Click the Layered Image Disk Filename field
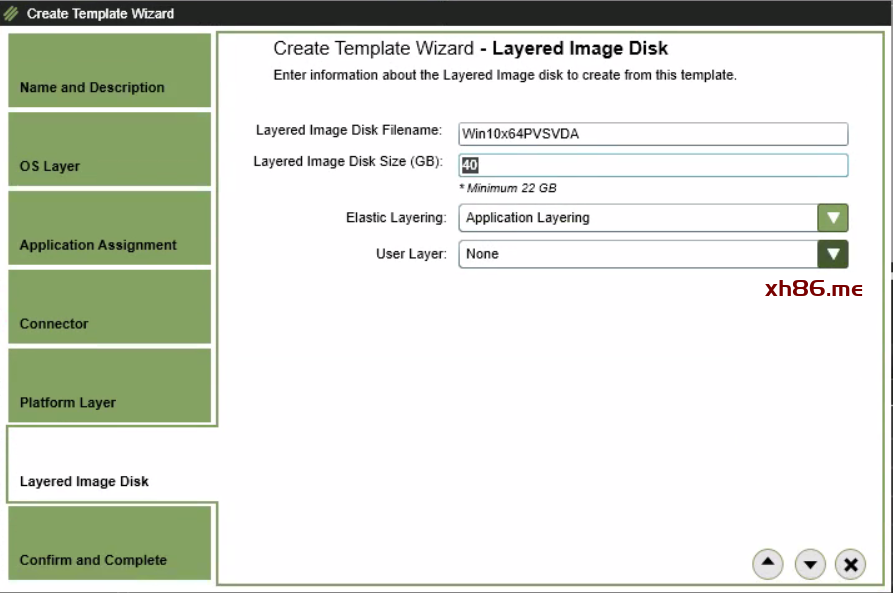 click(653, 134)
